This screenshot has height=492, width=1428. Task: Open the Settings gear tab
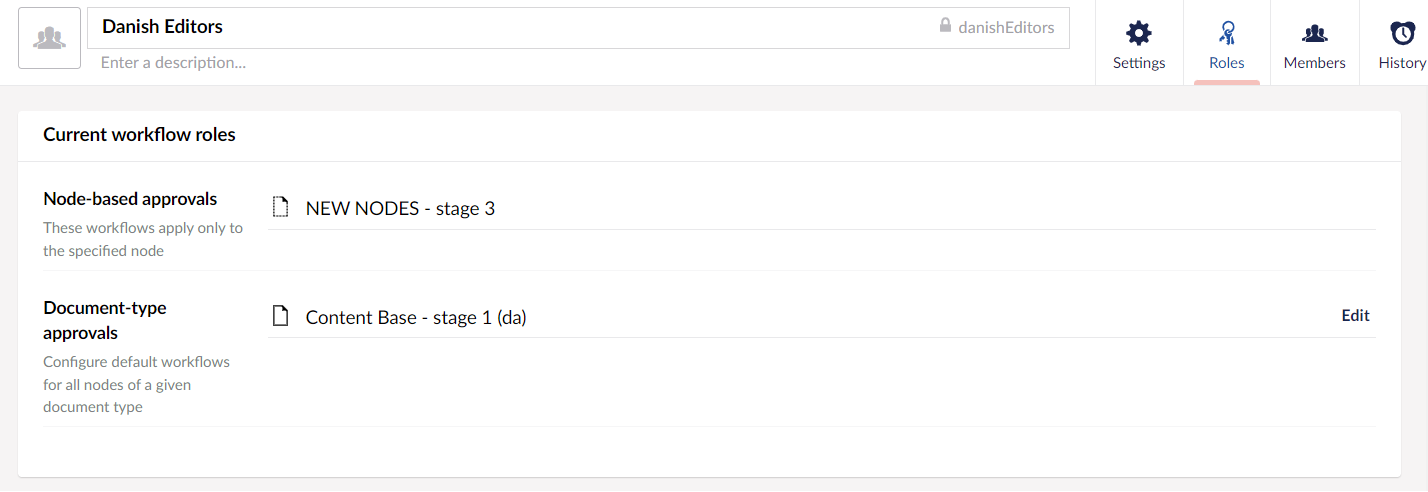click(x=1138, y=34)
